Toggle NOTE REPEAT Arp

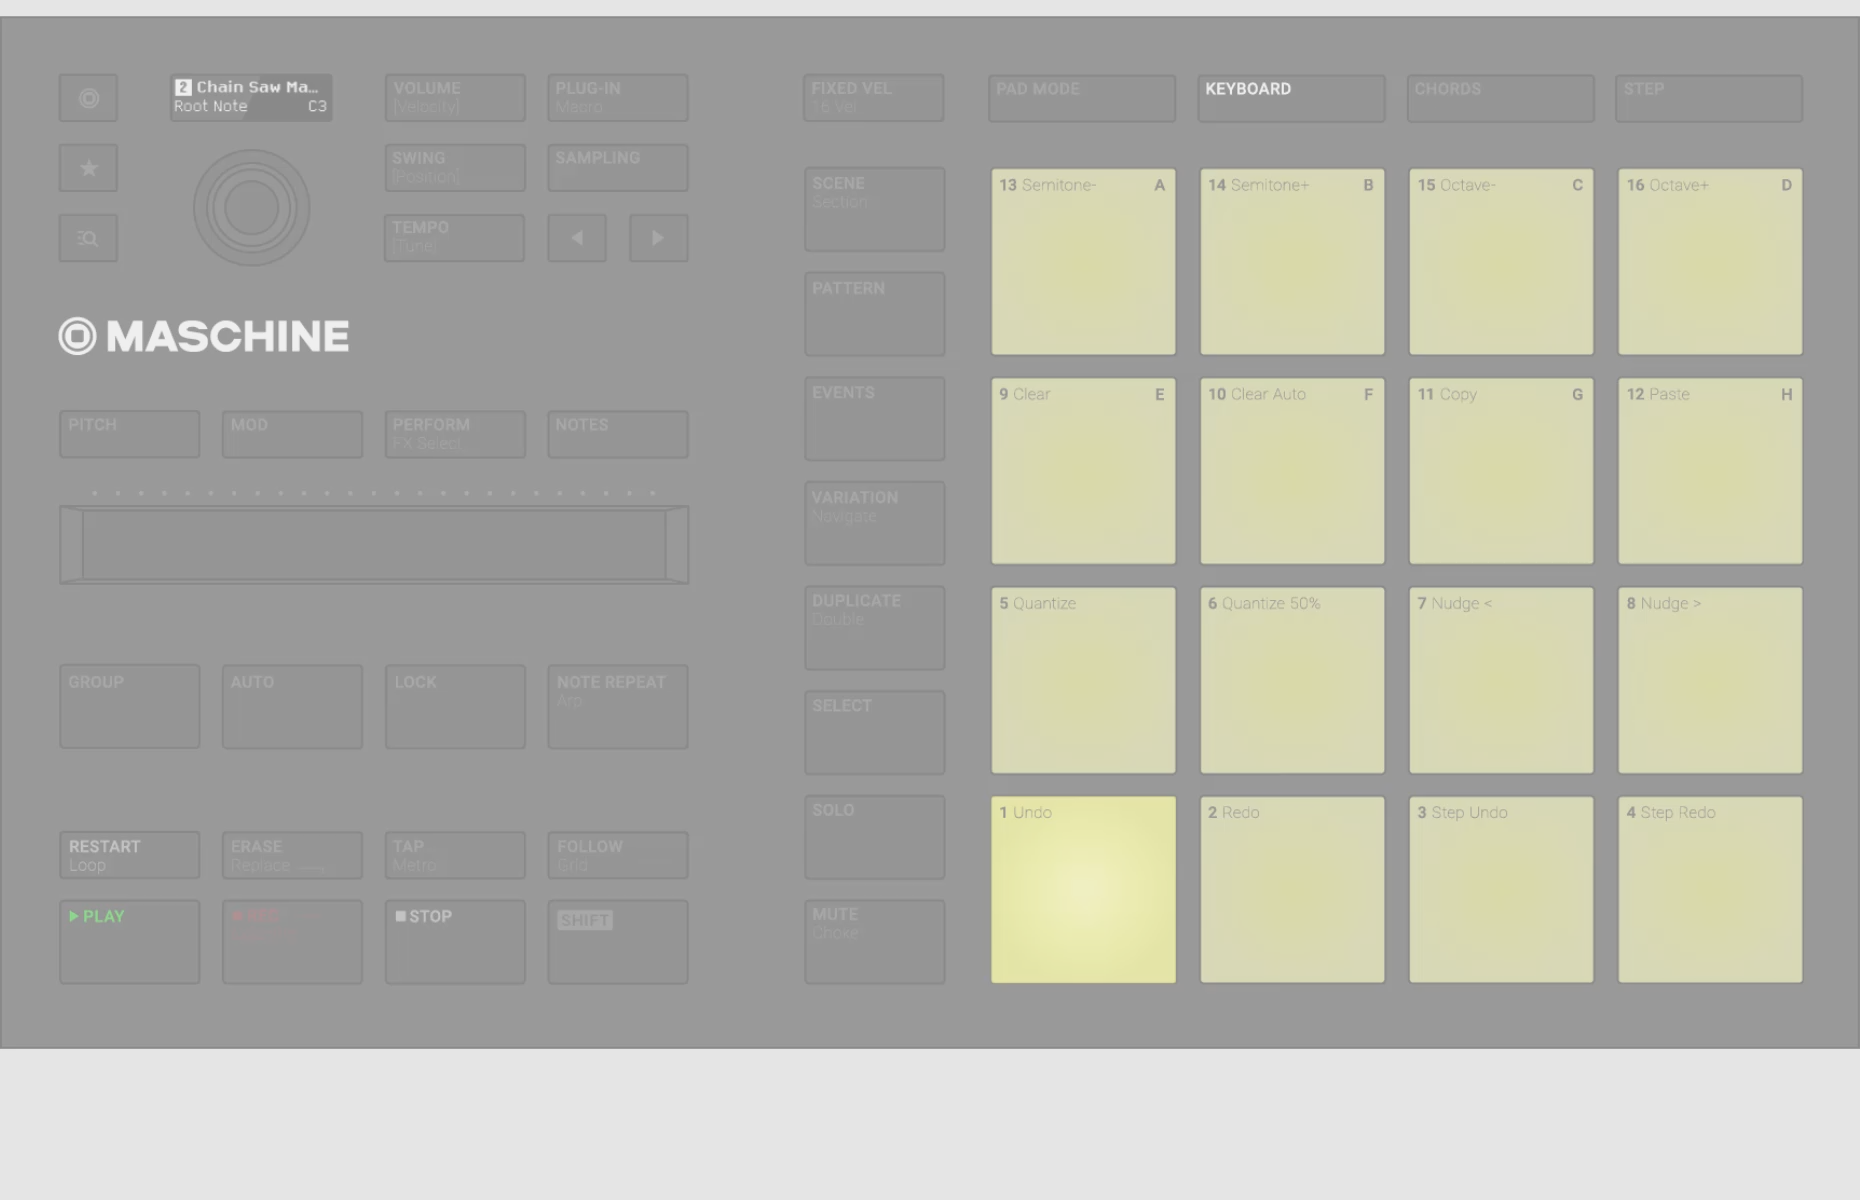point(618,707)
